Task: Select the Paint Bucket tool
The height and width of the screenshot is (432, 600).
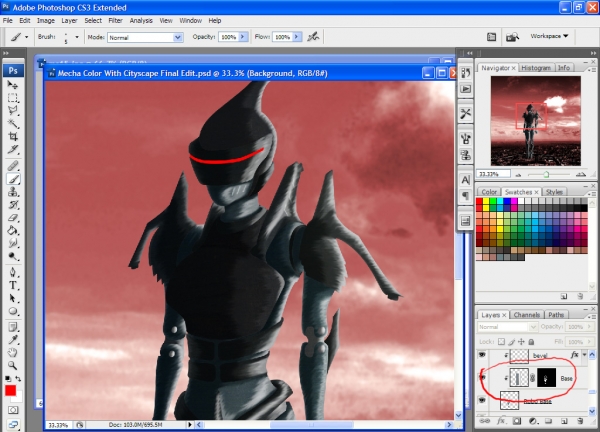Action: (x=13, y=230)
